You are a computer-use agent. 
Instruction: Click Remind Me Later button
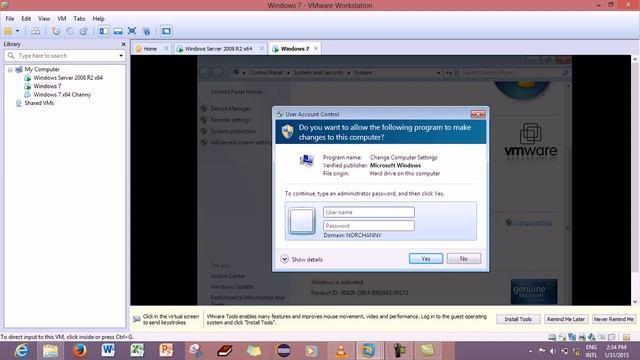(566, 319)
